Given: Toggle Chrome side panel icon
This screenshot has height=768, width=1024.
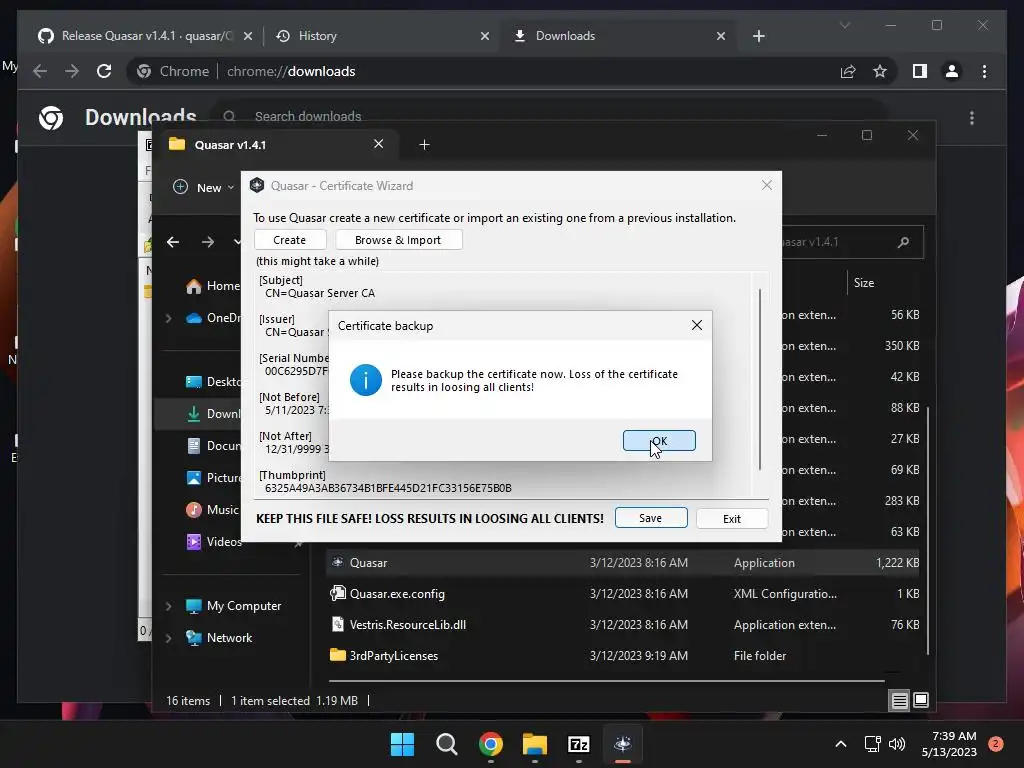Looking at the screenshot, I should tap(920, 71).
